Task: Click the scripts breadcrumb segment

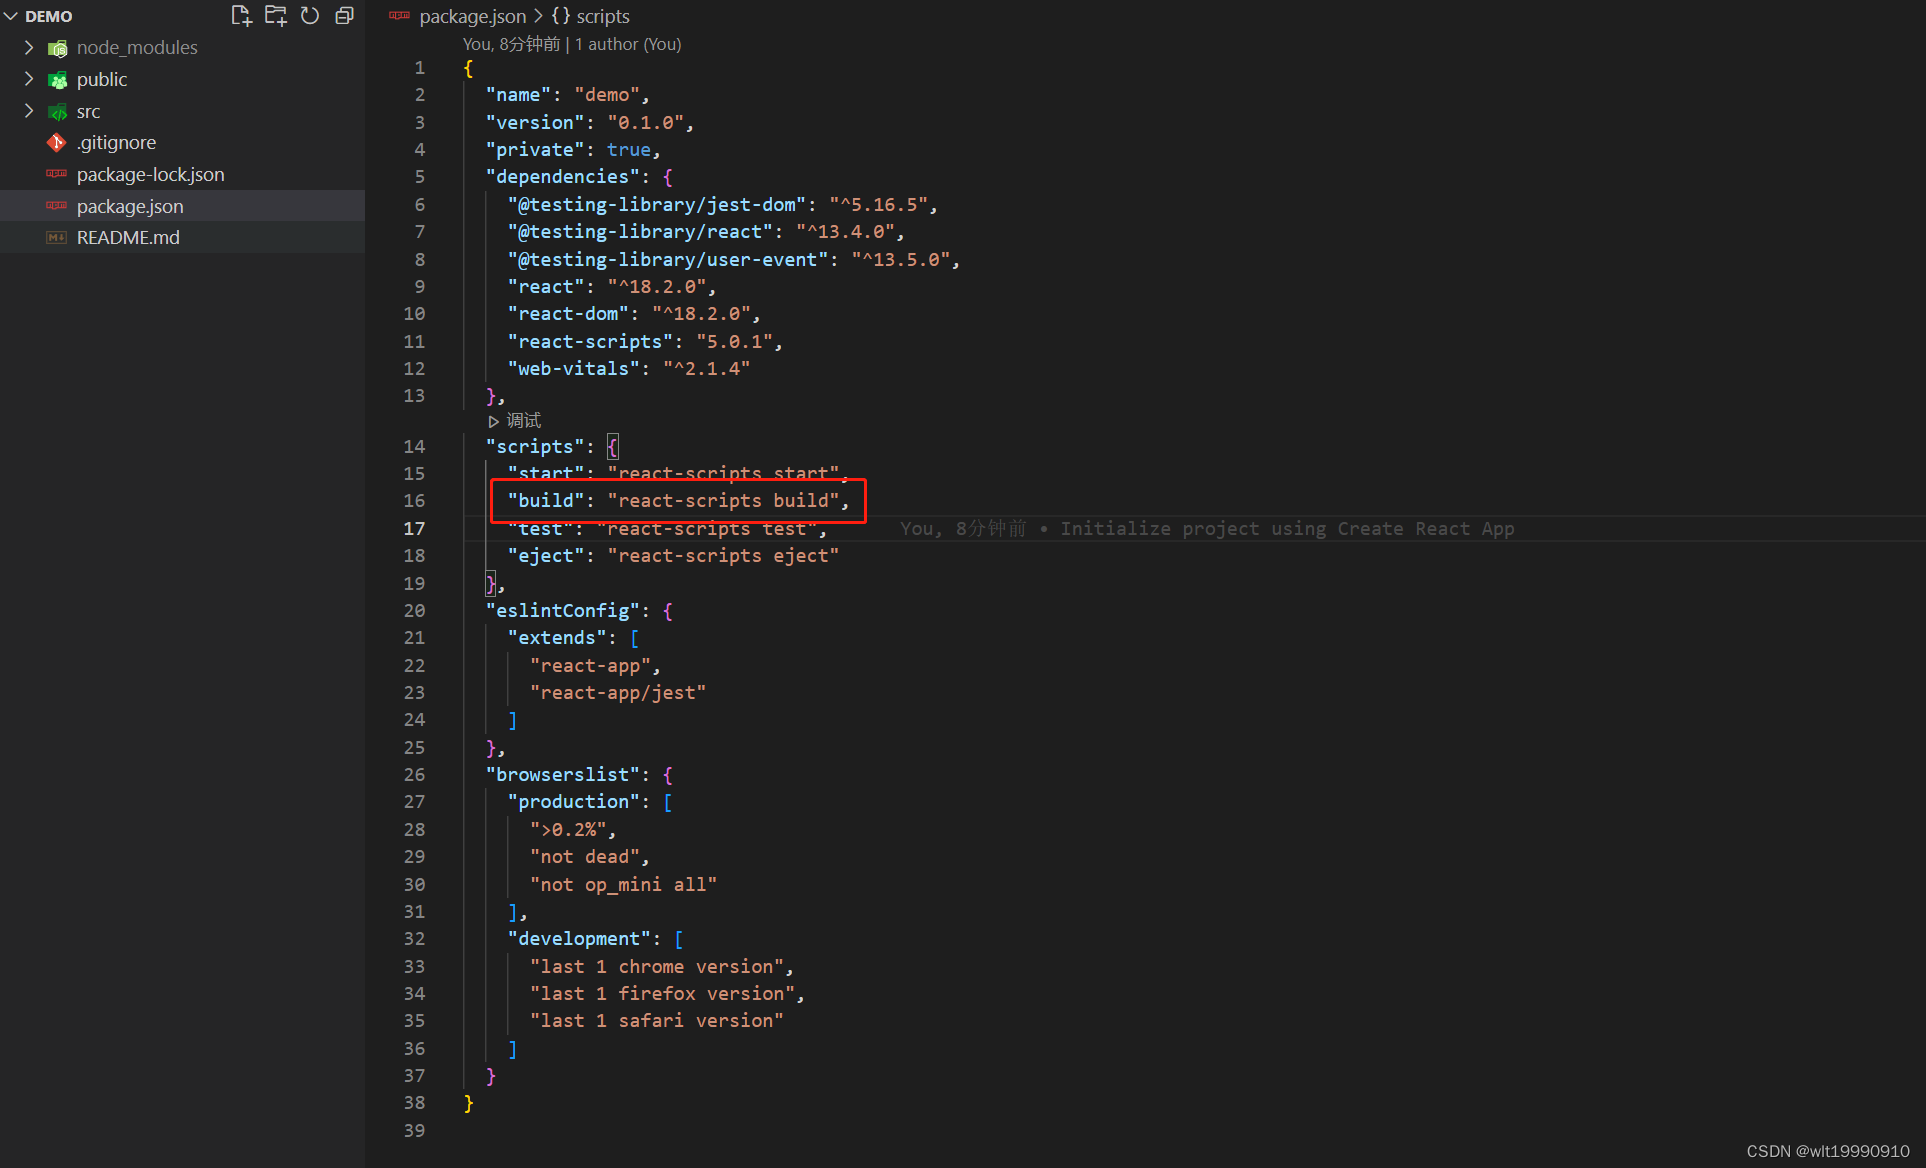Action: tap(602, 16)
